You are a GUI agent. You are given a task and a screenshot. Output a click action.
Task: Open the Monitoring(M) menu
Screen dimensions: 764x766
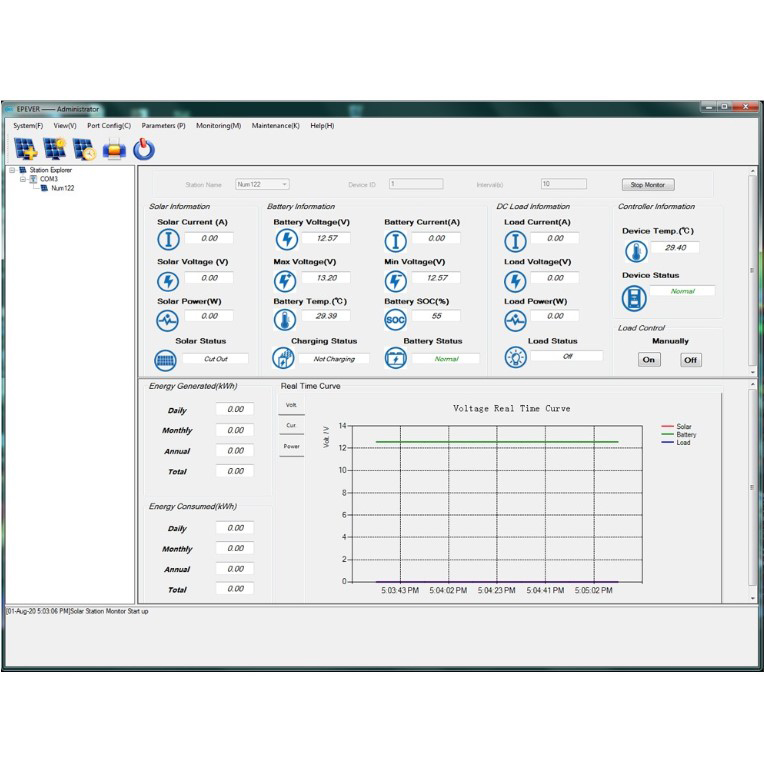point(218,126)
